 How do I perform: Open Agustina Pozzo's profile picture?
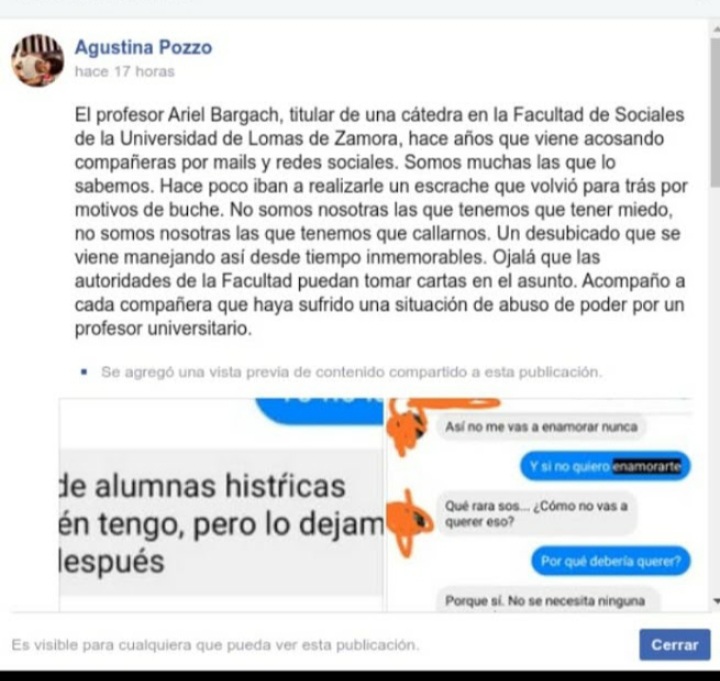tap(38, 60)
